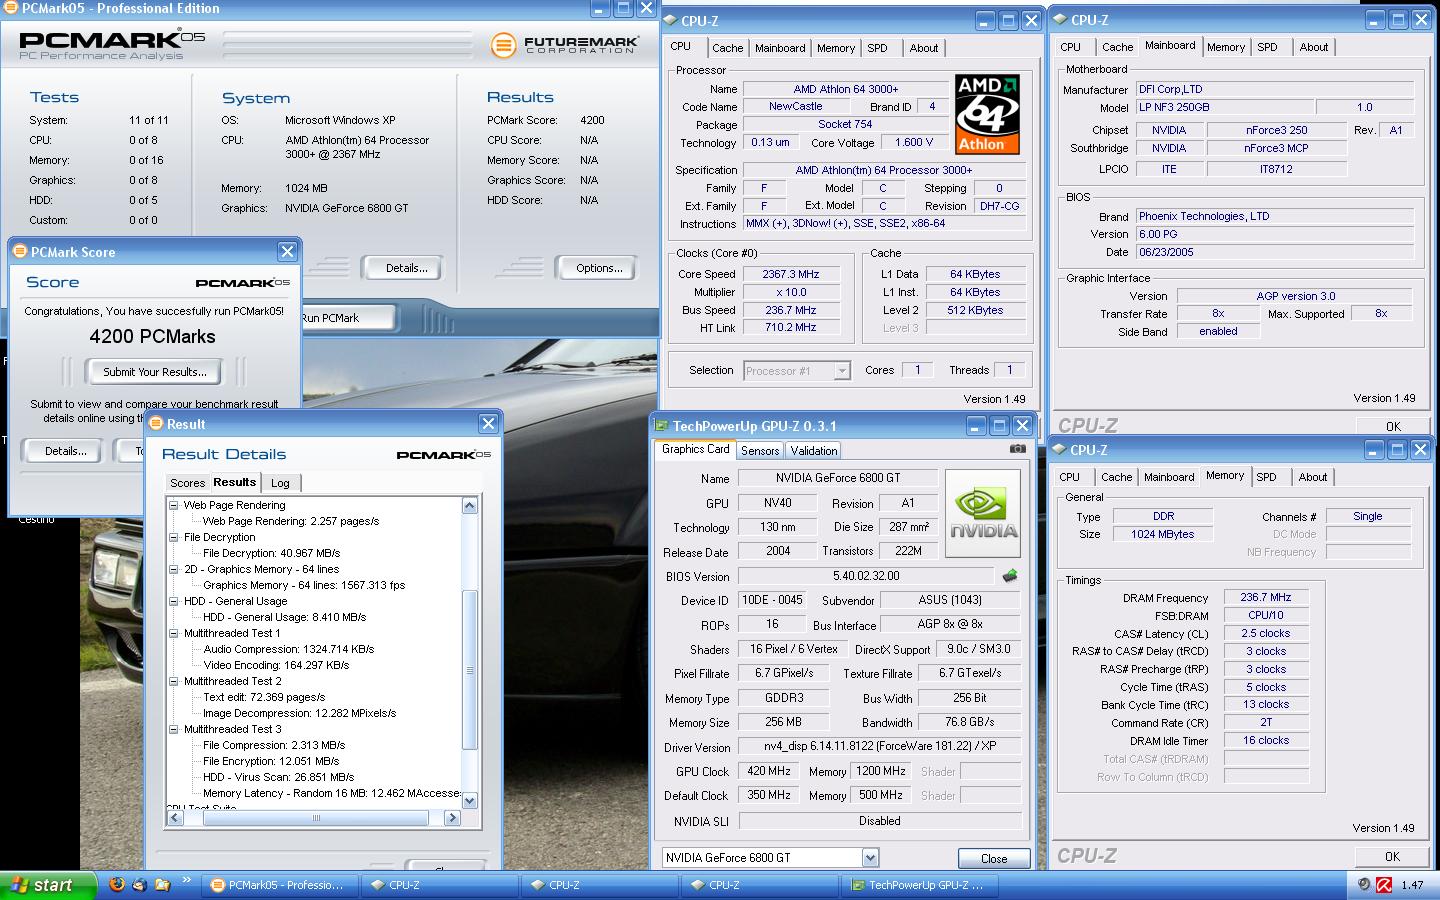Open the Scores tab in Result Details
Screen dimensions: 1440x900
pos(187,483)
